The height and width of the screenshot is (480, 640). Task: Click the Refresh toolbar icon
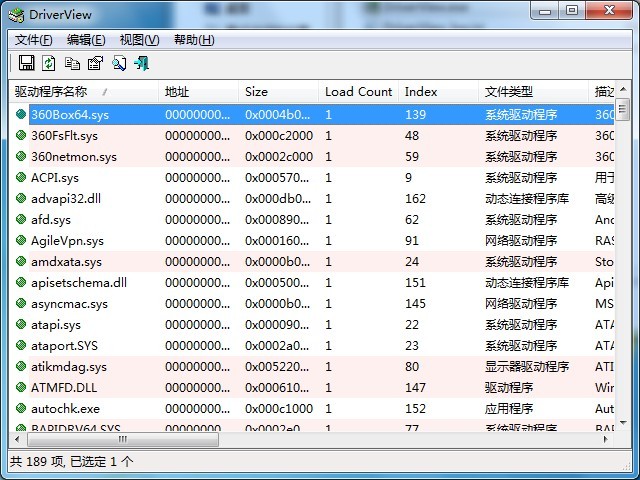[x=49, y=63]
